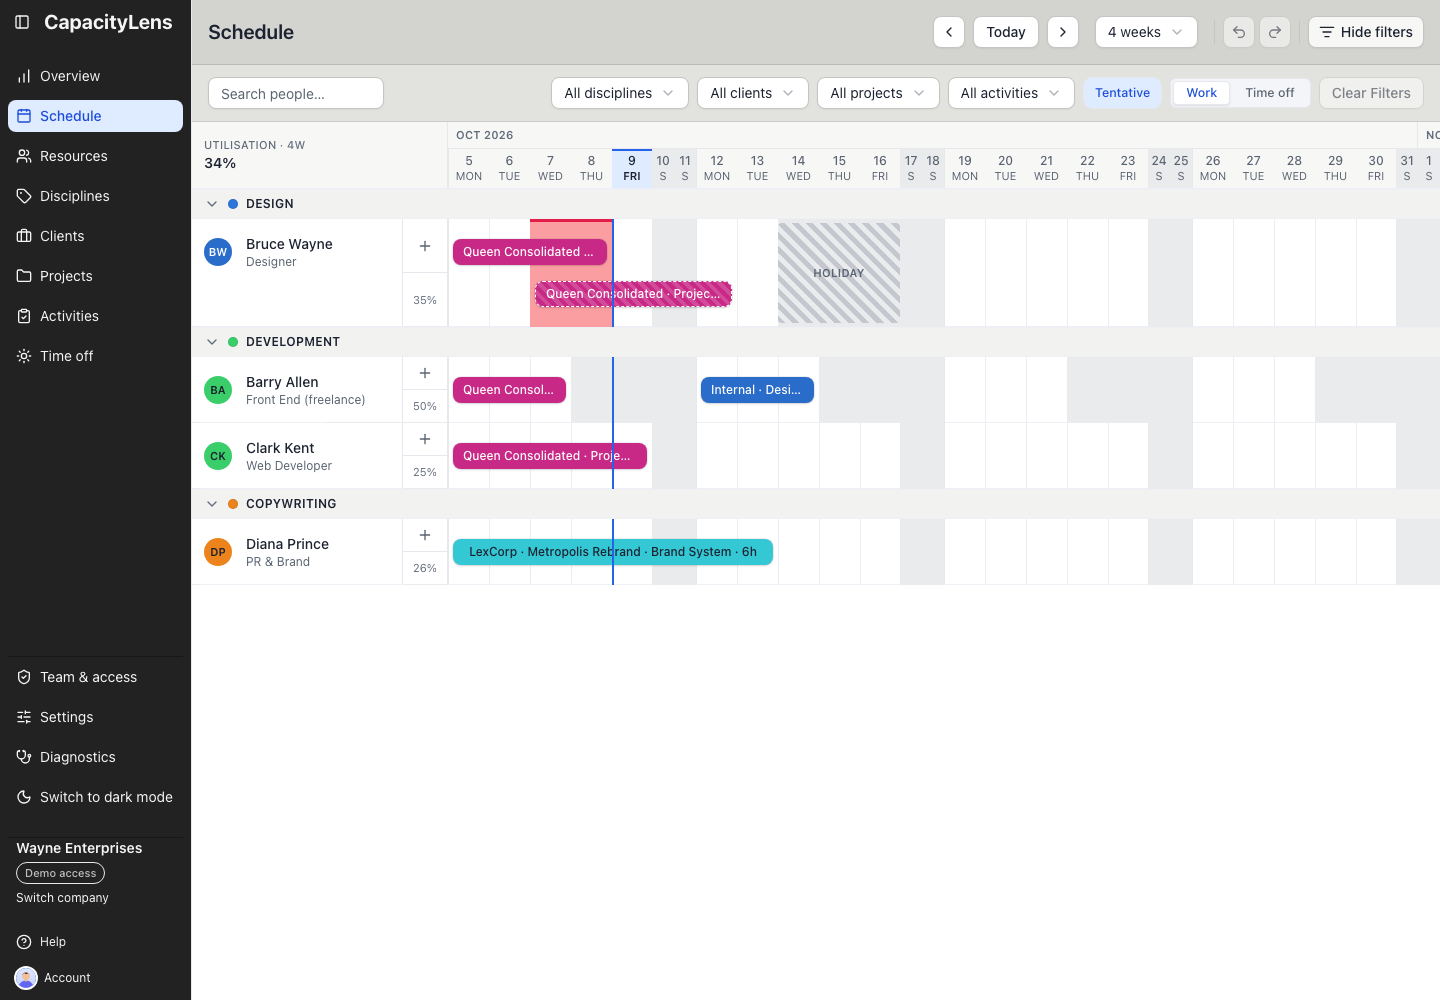Select the Time off view toggle
Image resolution: width=1440 pixels, height=1000 pixels.
point(1270,93)
